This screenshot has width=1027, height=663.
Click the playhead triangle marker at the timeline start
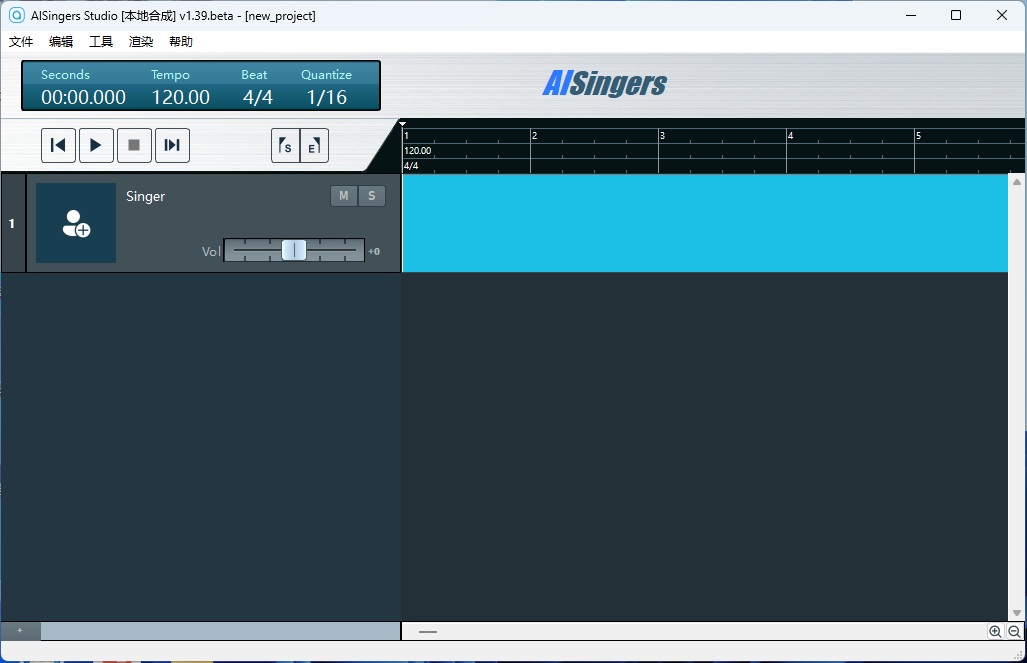(x=403, y=123)
